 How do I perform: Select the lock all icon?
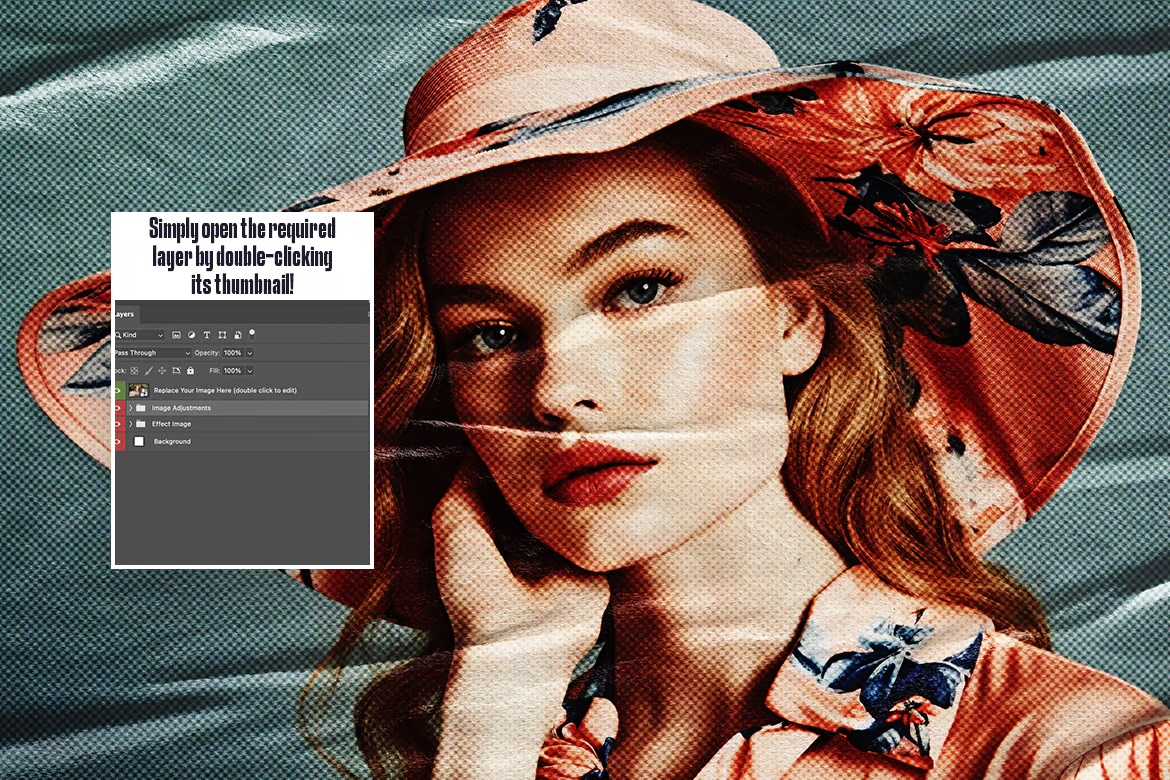point(190,371)
